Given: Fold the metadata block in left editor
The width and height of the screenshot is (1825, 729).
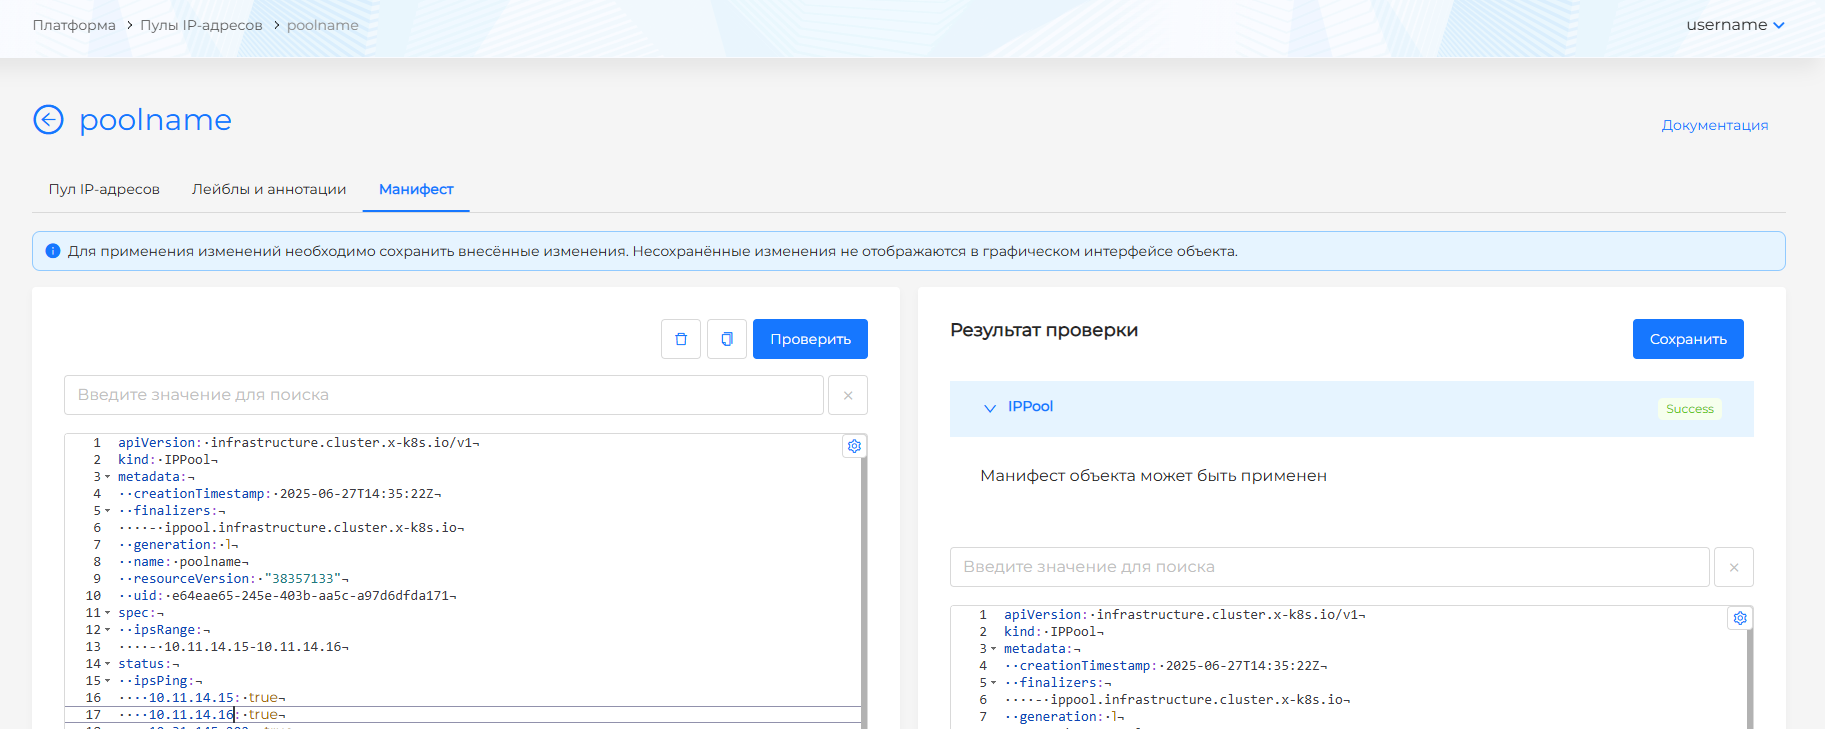Looking at the screenshot, I should pyautogui.click(x=108, y=477).
